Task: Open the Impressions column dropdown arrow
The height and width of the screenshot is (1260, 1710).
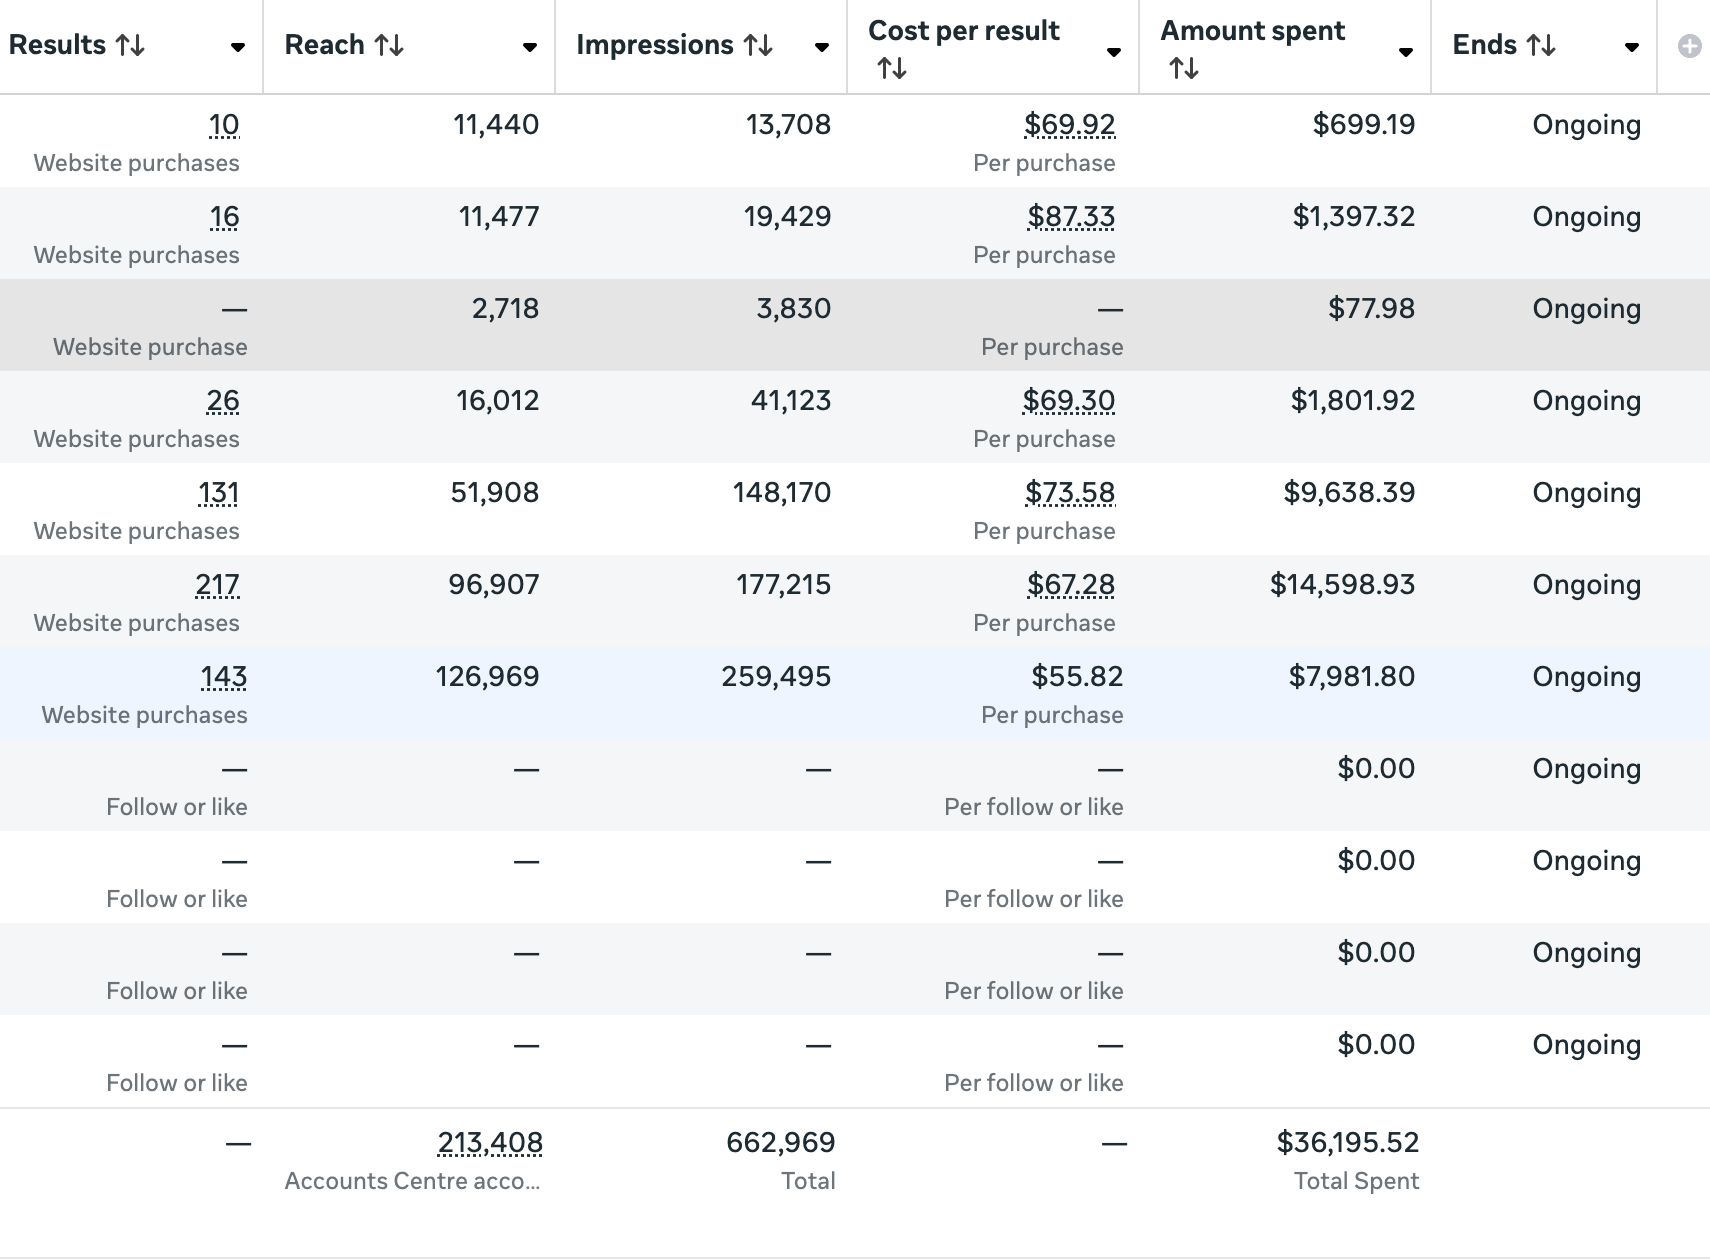Action: pyautogui.click(x=822, y=47)
